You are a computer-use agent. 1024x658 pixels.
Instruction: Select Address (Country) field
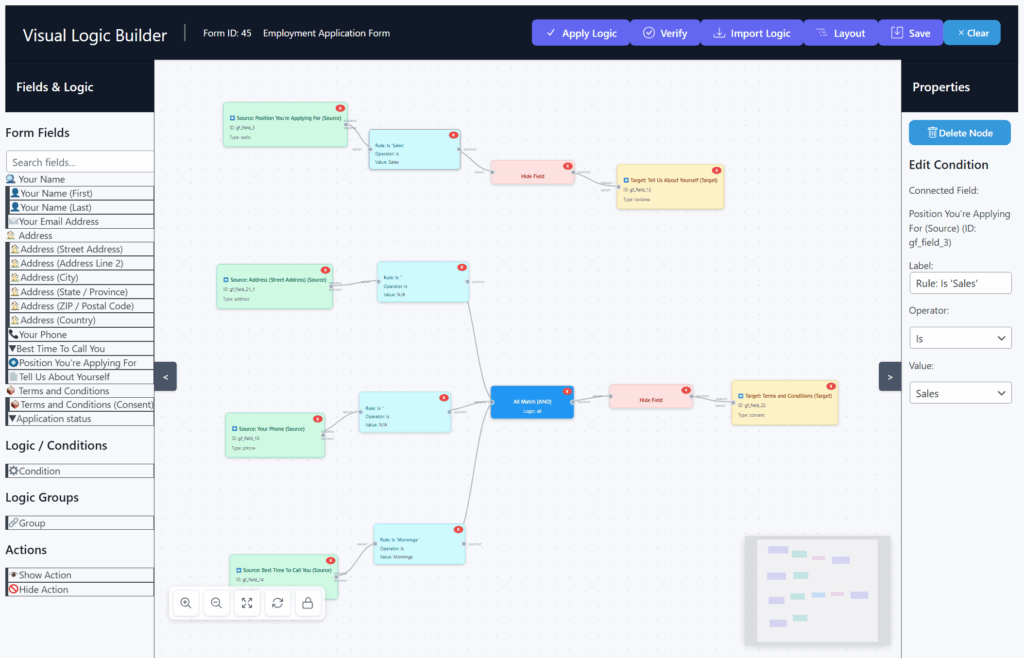80,320
